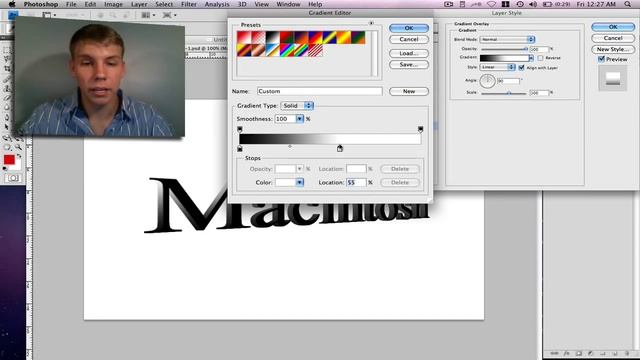Screen dimensions: 640x360
Task: Open the Image menu
Action: point(113,4)
